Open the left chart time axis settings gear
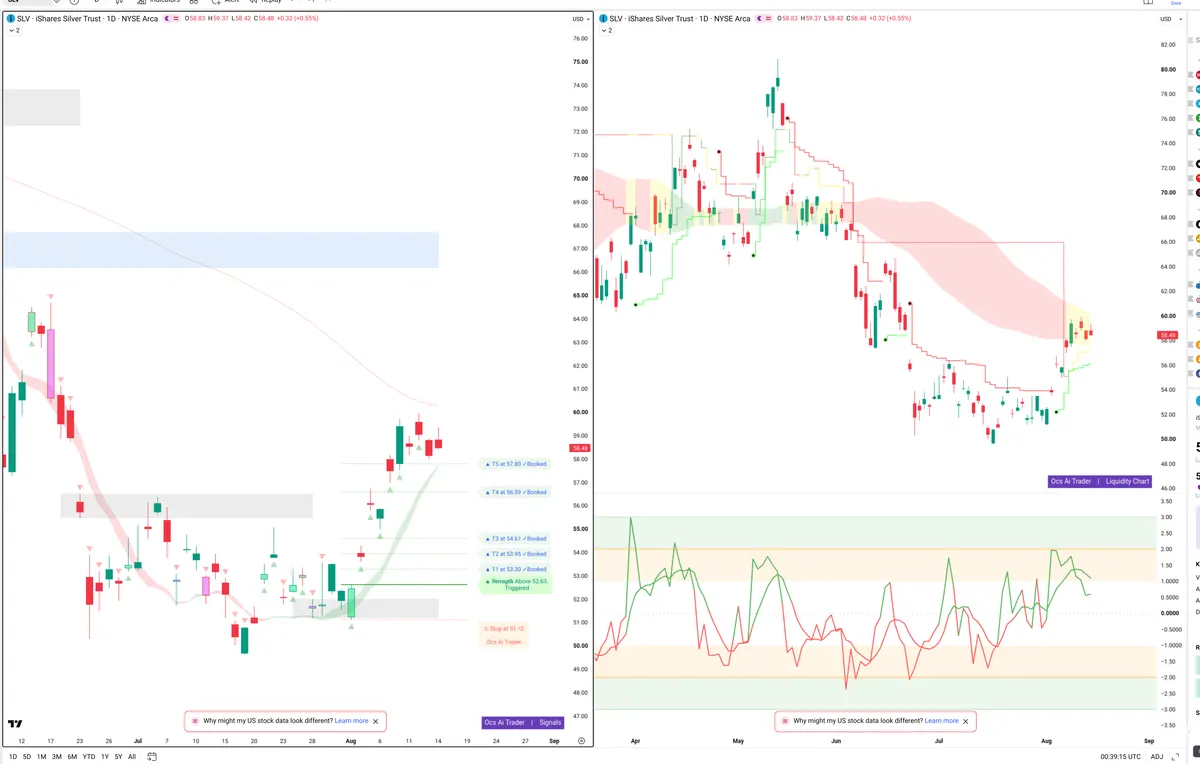 click(580, 741)
